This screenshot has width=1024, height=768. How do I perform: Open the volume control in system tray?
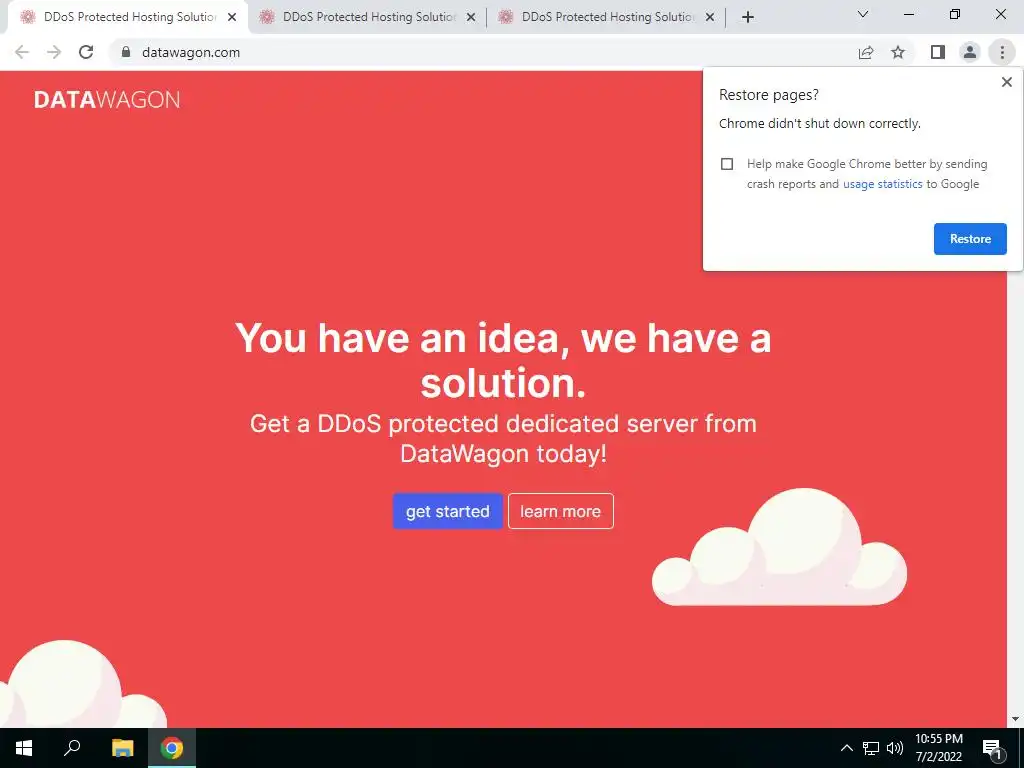[895, 748]
